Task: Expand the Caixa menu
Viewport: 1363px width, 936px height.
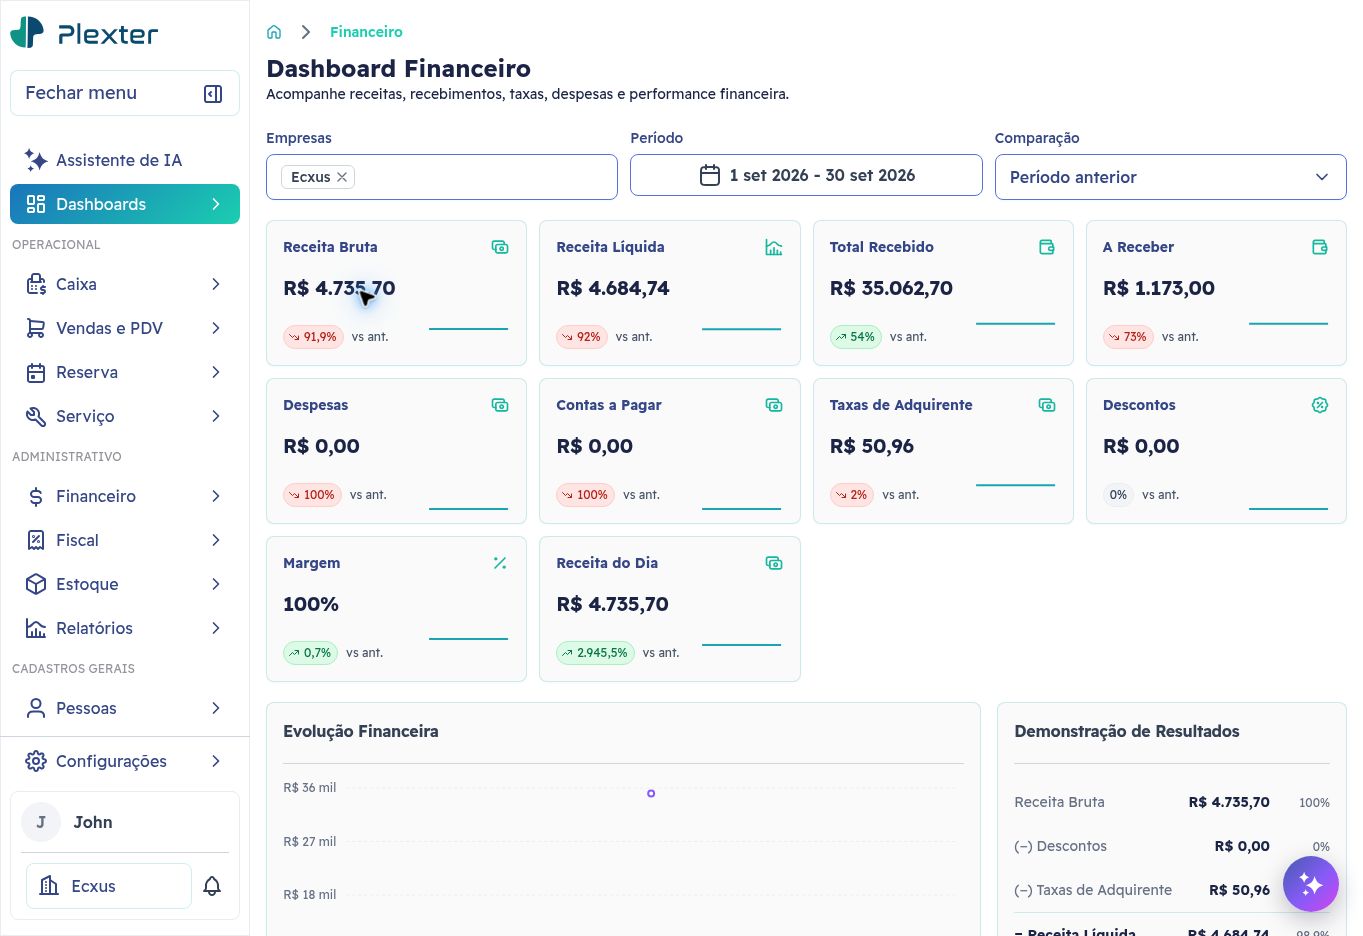Action: point(125,284)
